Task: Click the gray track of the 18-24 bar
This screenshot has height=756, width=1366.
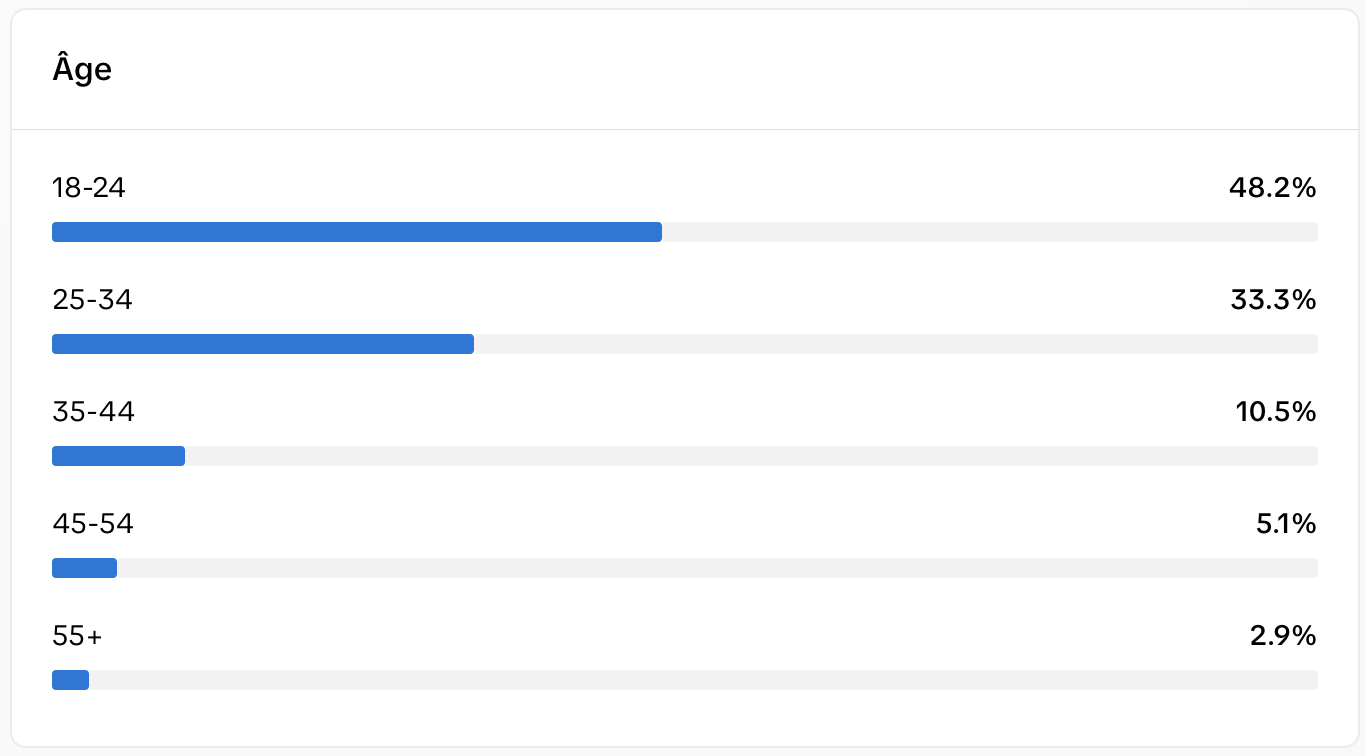Action: 990,232
